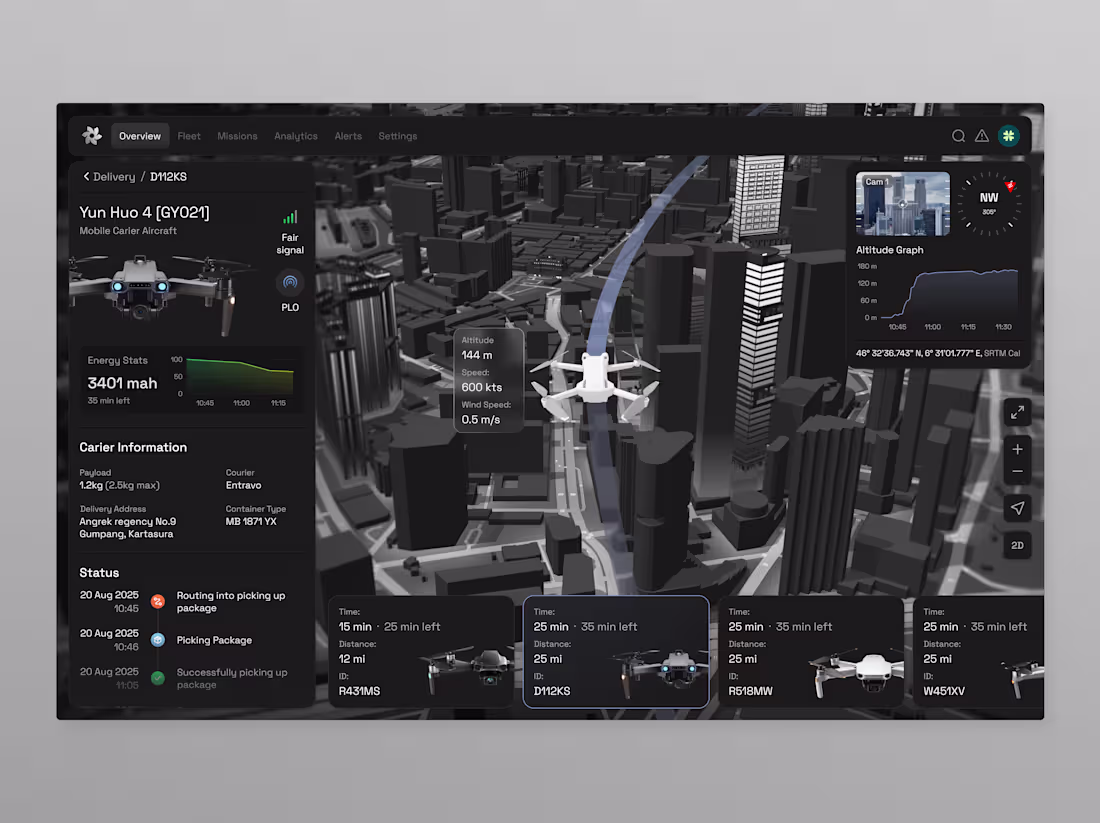Click the location arrow navigation icon on map
This screenshot has height=823, width=1100.
click(1017, 508)
